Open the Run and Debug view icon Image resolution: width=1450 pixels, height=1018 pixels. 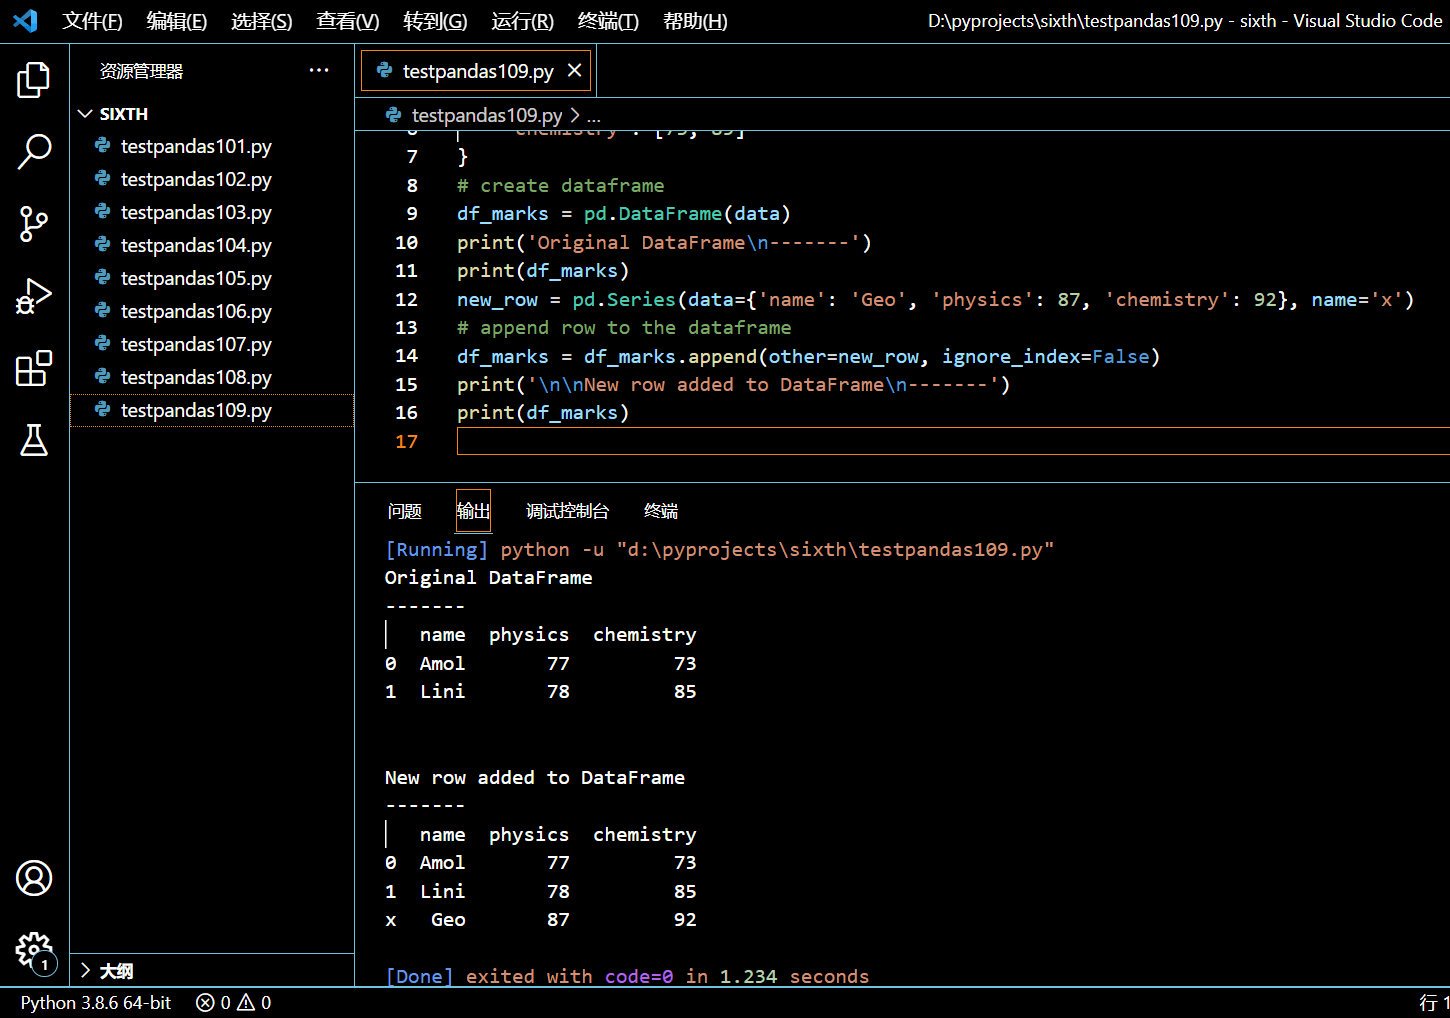34,296
